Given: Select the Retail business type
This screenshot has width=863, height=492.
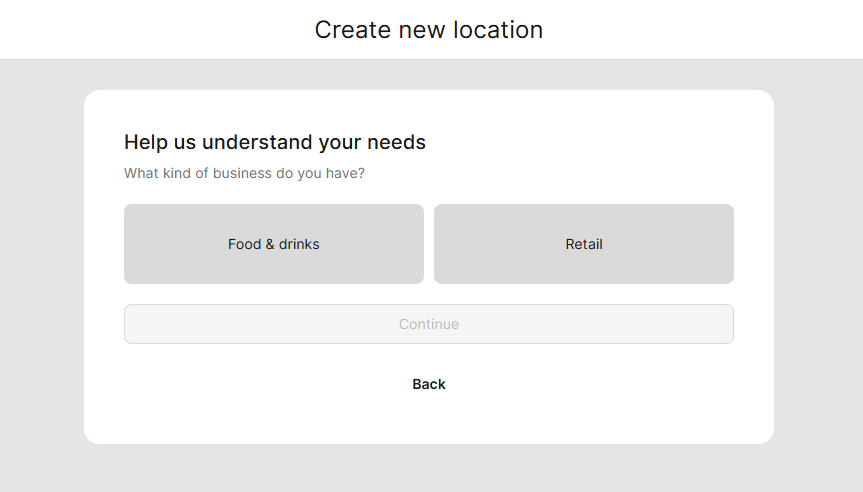Looking at the screenshot, I should [x=584, y=244].
